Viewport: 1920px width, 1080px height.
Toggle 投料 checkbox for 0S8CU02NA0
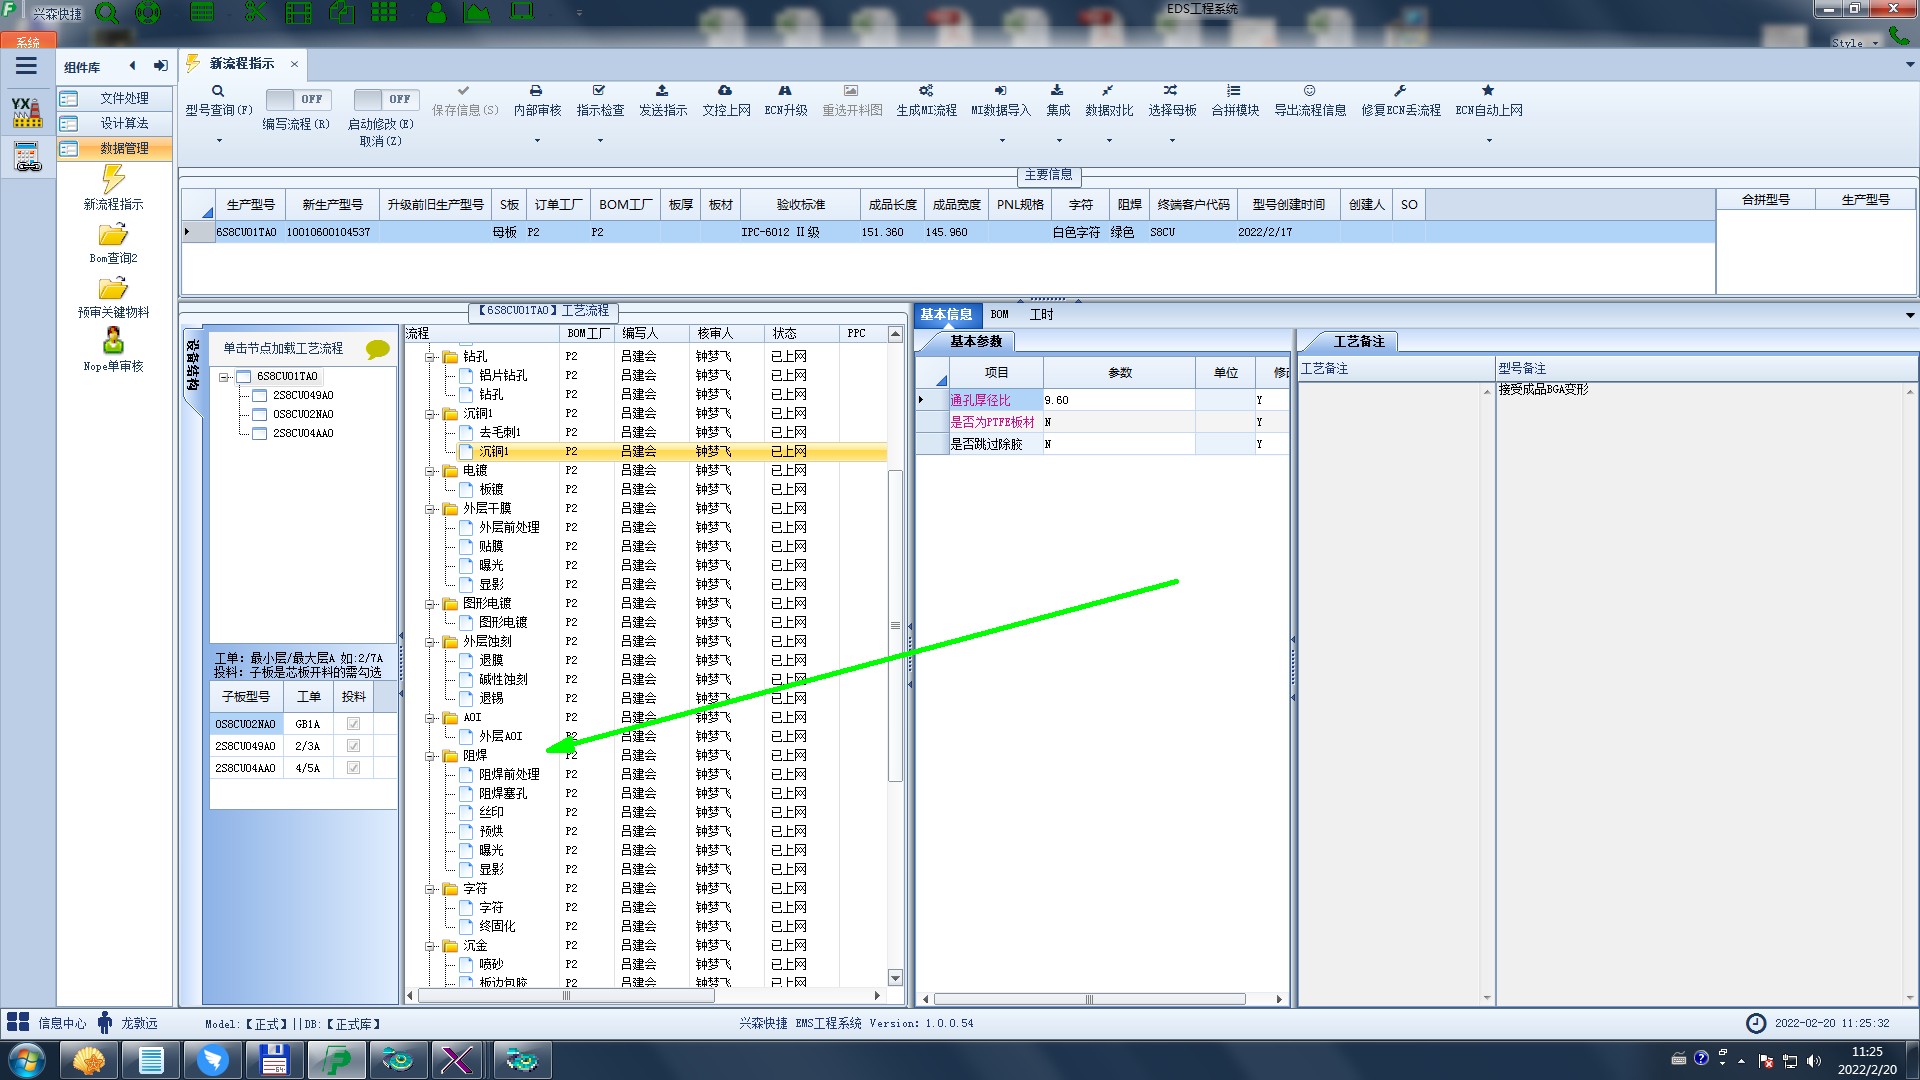353,724
